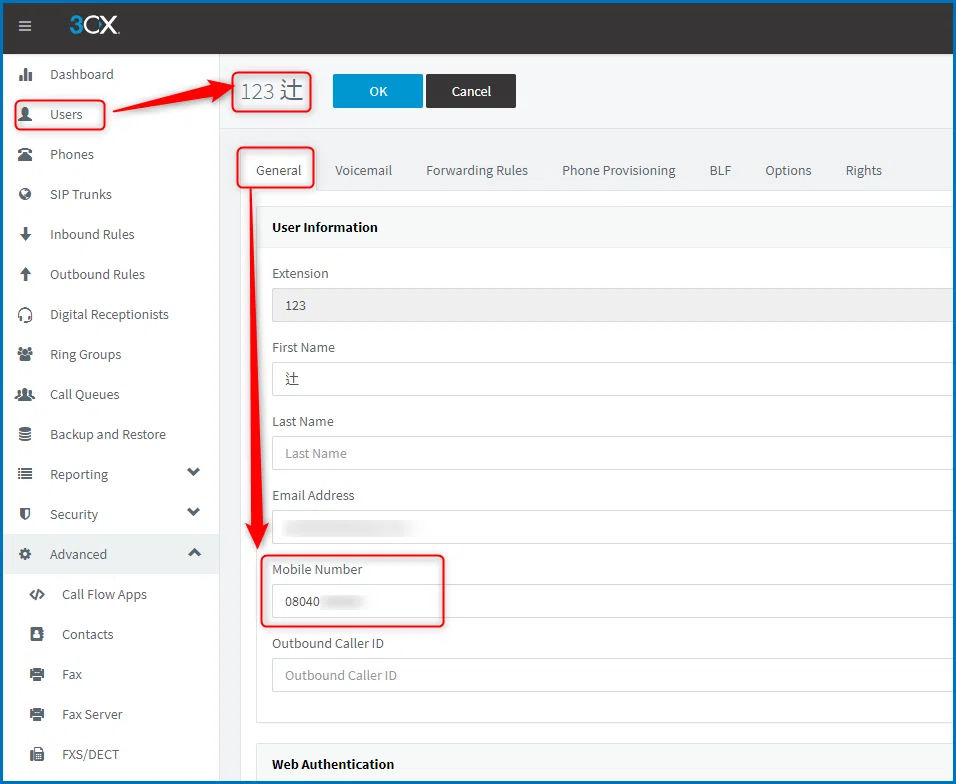Click the Reporting list icon
The height and width of the screenshot is (784, 956).
click(26, 474)
